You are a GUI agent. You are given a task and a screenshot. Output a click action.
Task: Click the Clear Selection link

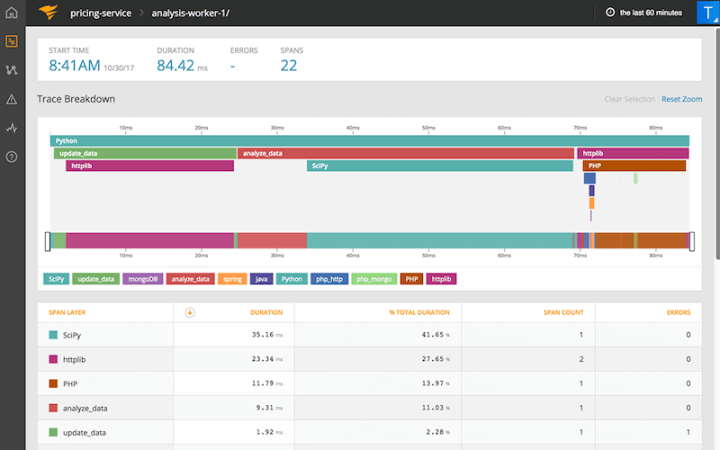point(630,99)
